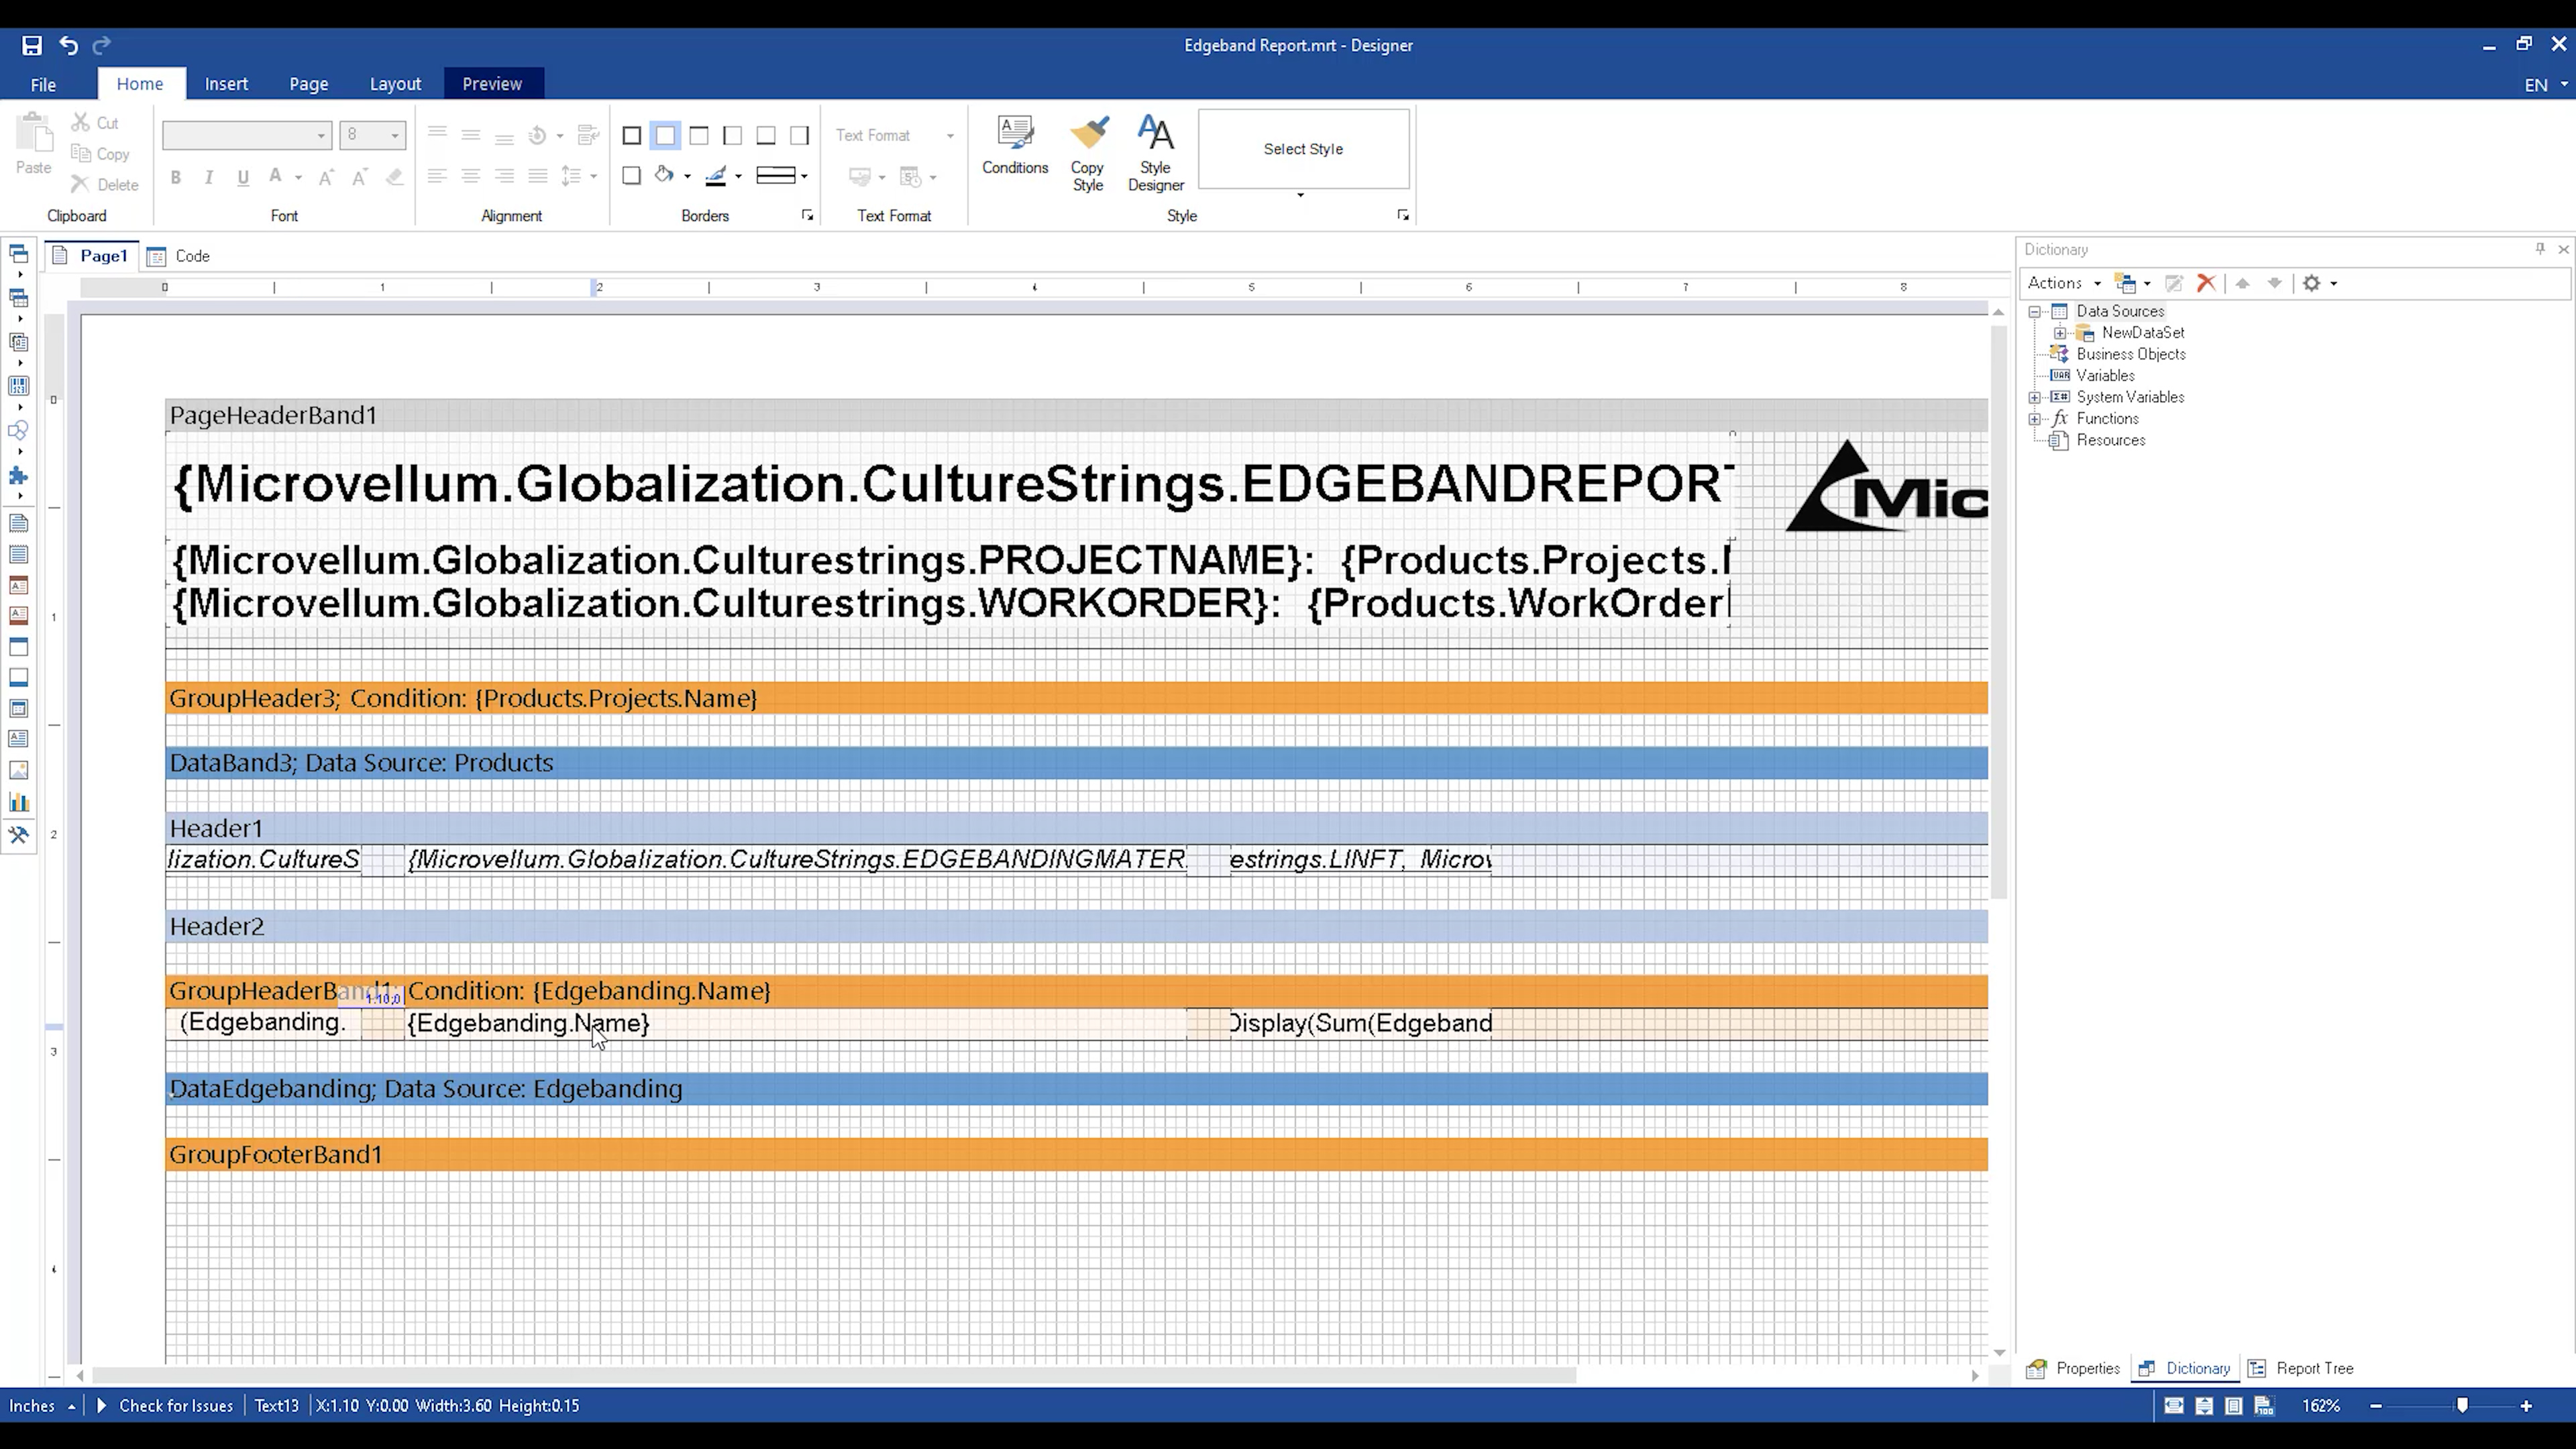The height and width of the screenshot is (1449, 2576).
Task: Switch to the Report Tree panel
Action: click(x=2314, y=1368)
